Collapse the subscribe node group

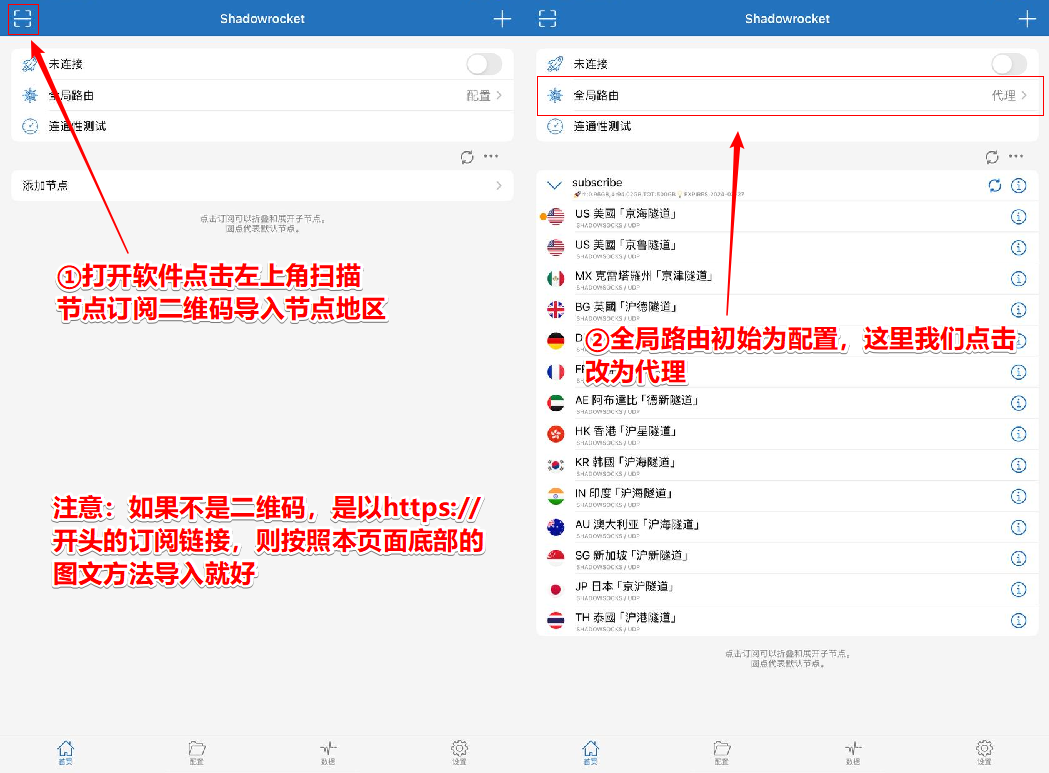click(554, 185)
